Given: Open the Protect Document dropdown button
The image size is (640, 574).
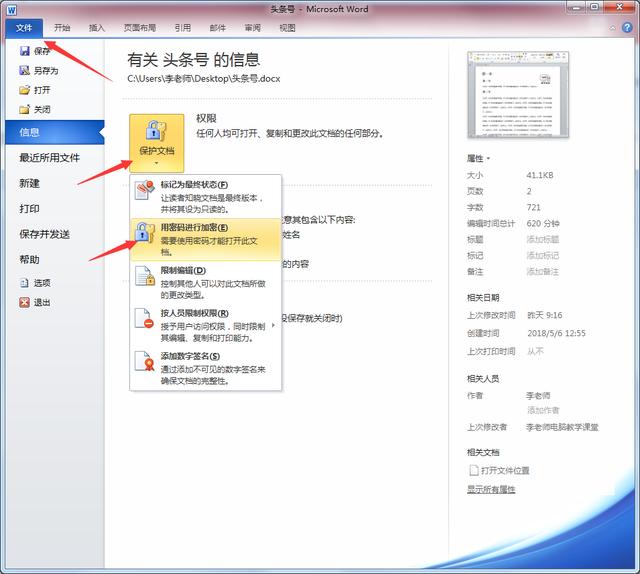Looking at the screenshot, I should pyautogui.click(x=157, y=143).
